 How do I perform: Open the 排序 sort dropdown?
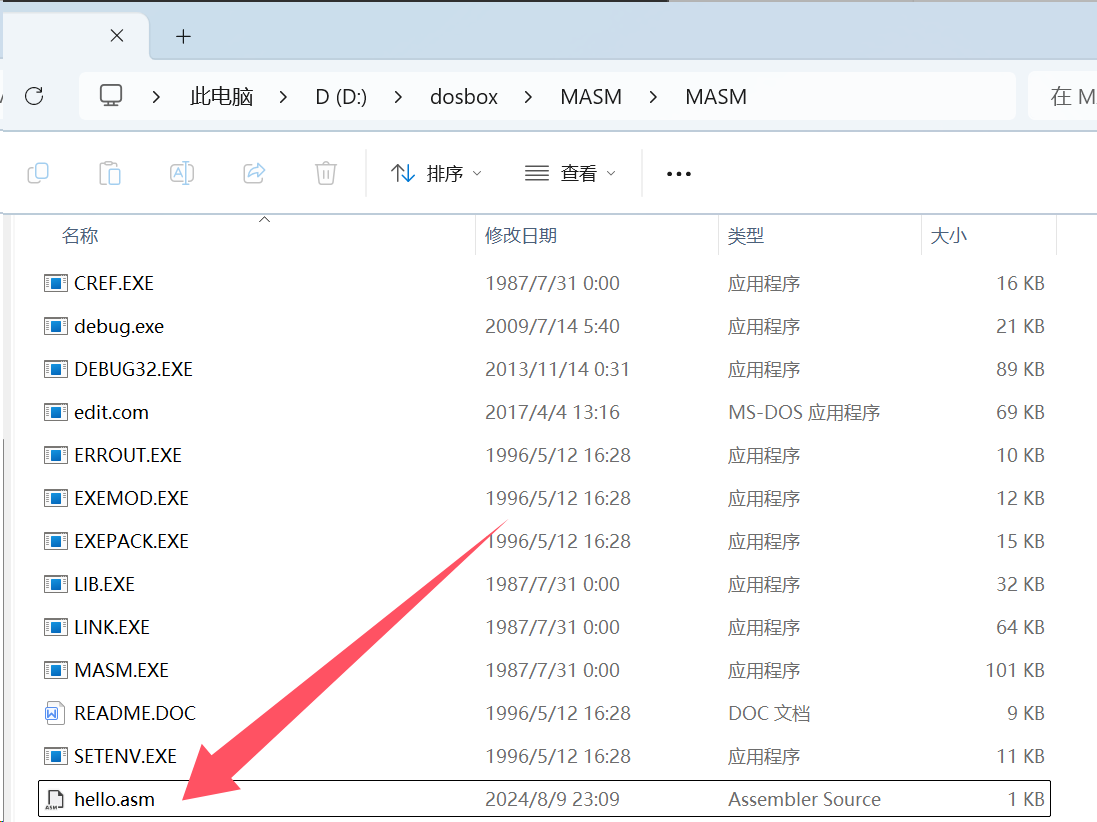(436, 173)
